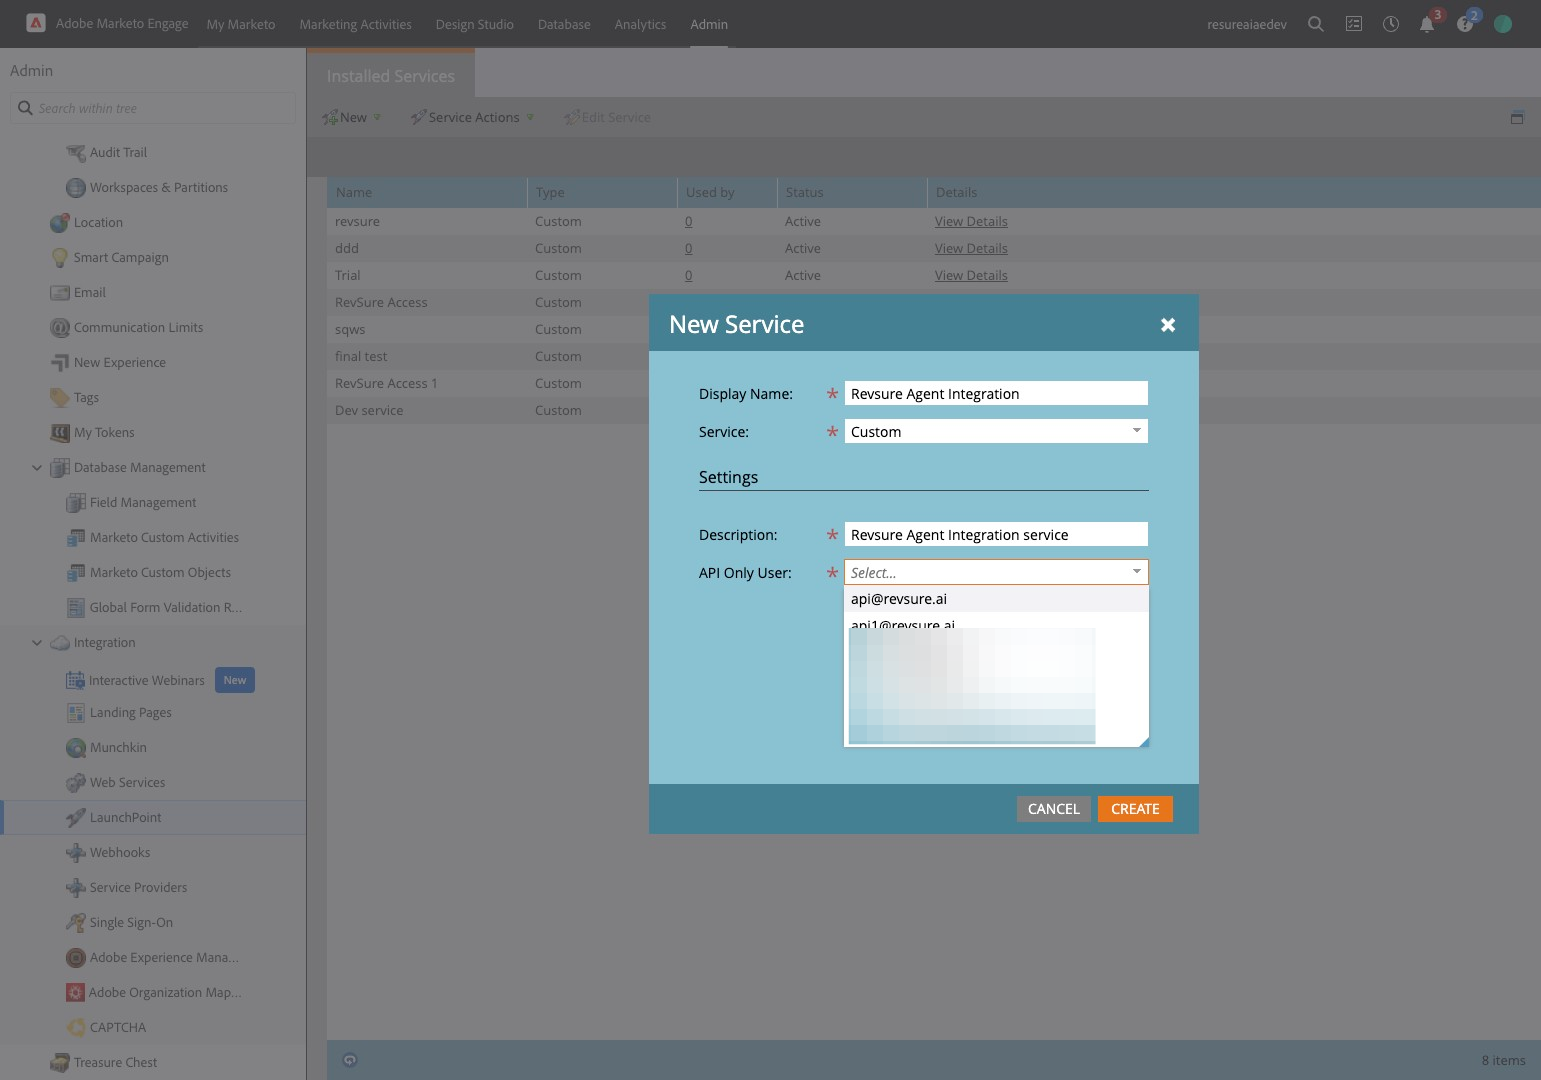Image resolution: width=1541 pixels, height=1080 pixels.
Task: Open View Details for ddd service
Action: point(971,249)
